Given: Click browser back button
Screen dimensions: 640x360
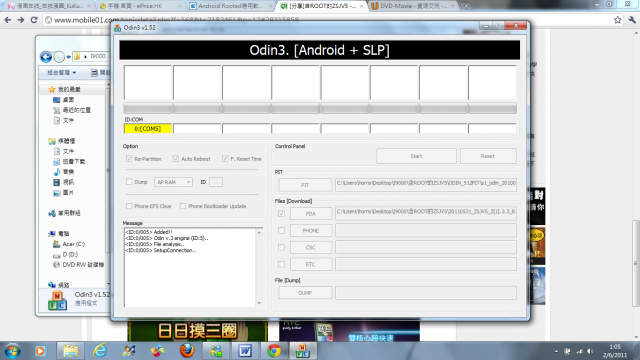Looking at the screenshot, I should [x=8, y=20].
